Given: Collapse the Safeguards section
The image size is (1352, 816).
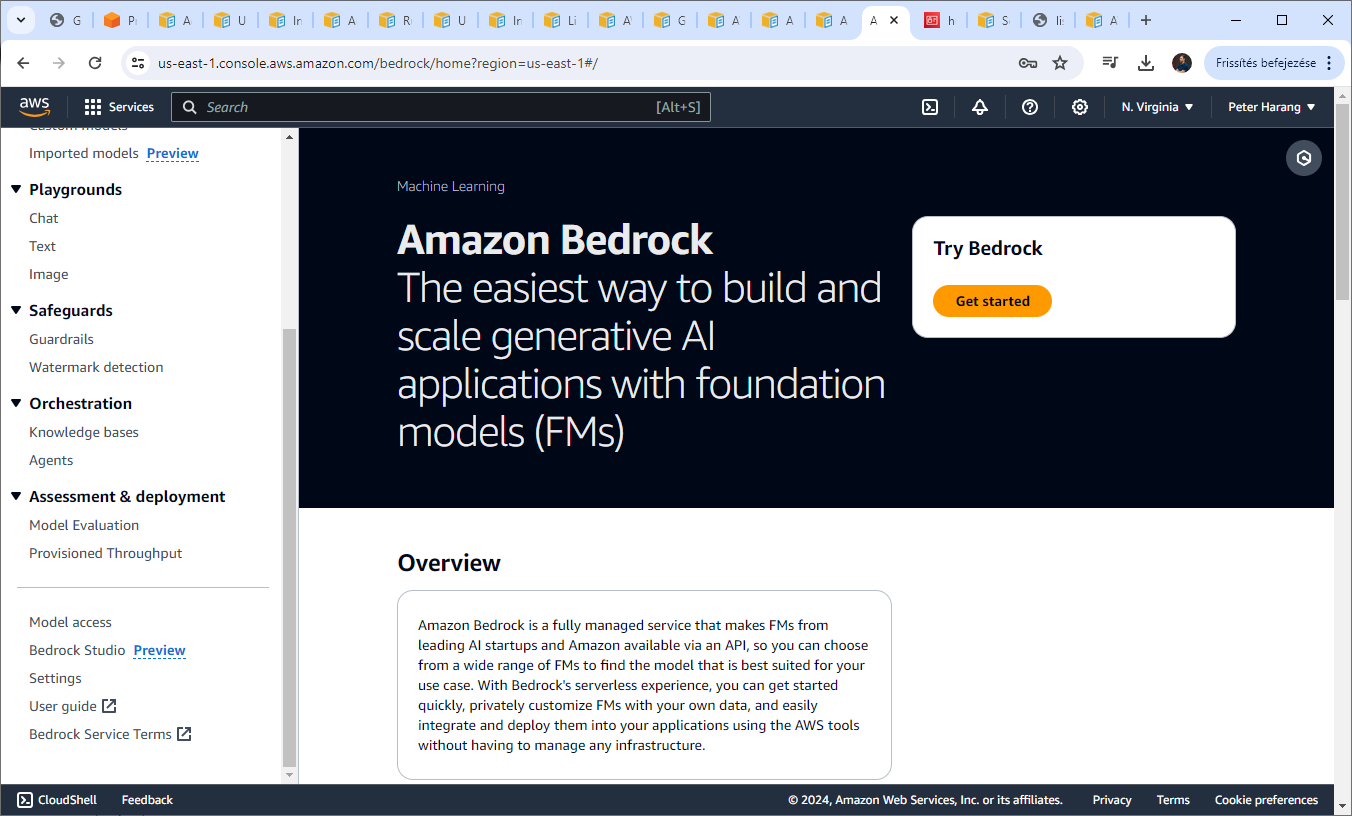Looking at the screenshot, I should point(16,310).
